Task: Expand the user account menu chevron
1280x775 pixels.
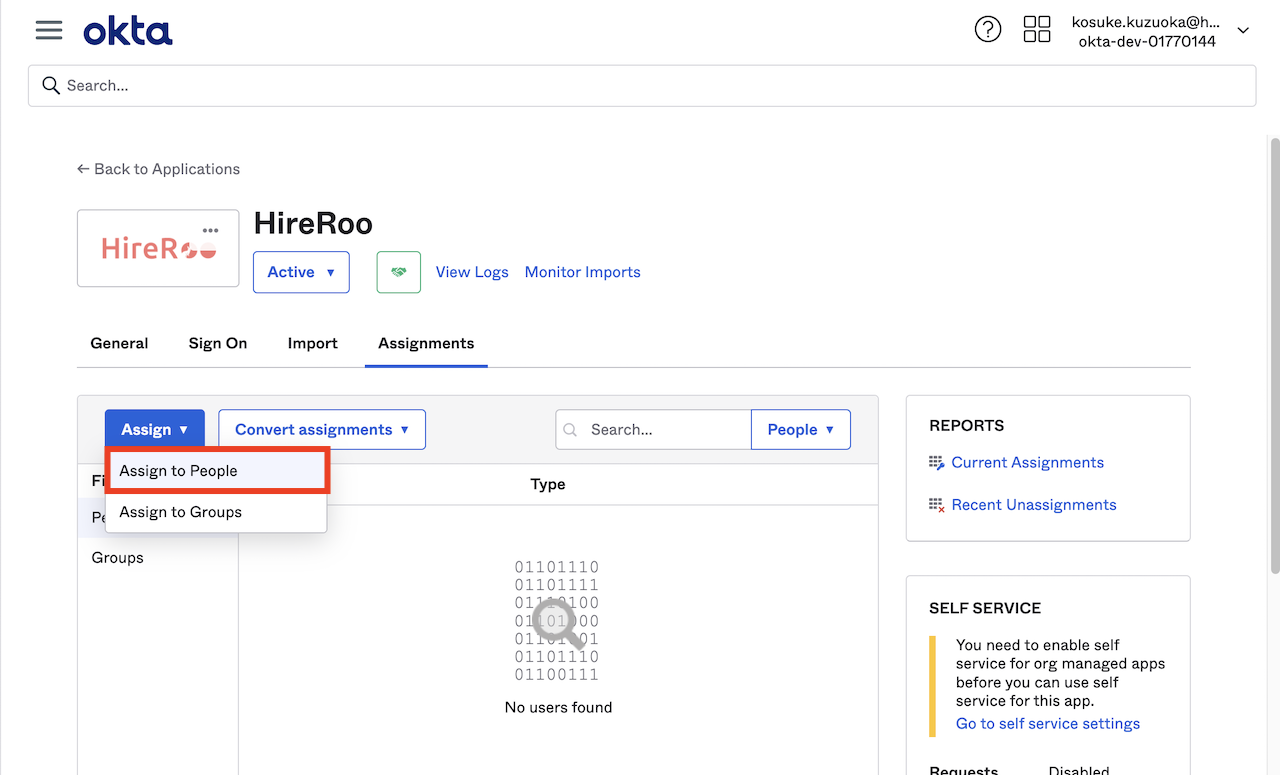Action: pyautogui.click(x=1243, y=31)
